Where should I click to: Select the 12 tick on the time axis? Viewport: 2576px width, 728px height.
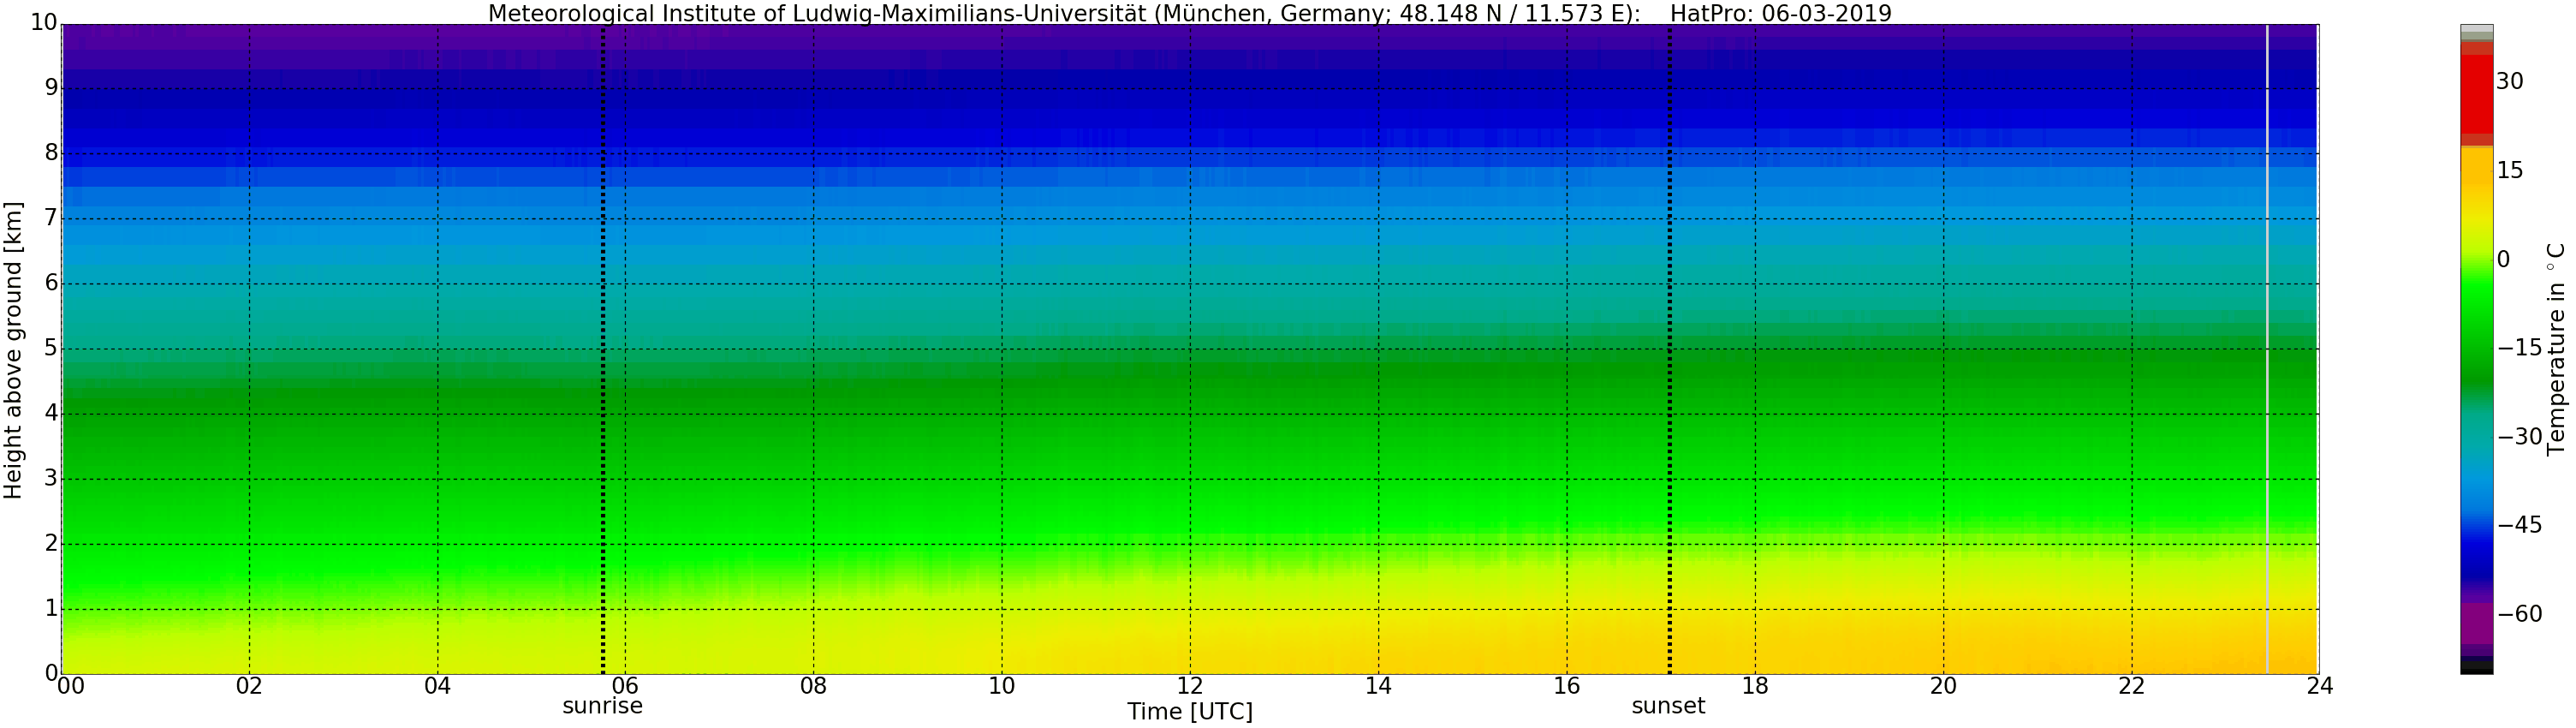(1190, 686)
